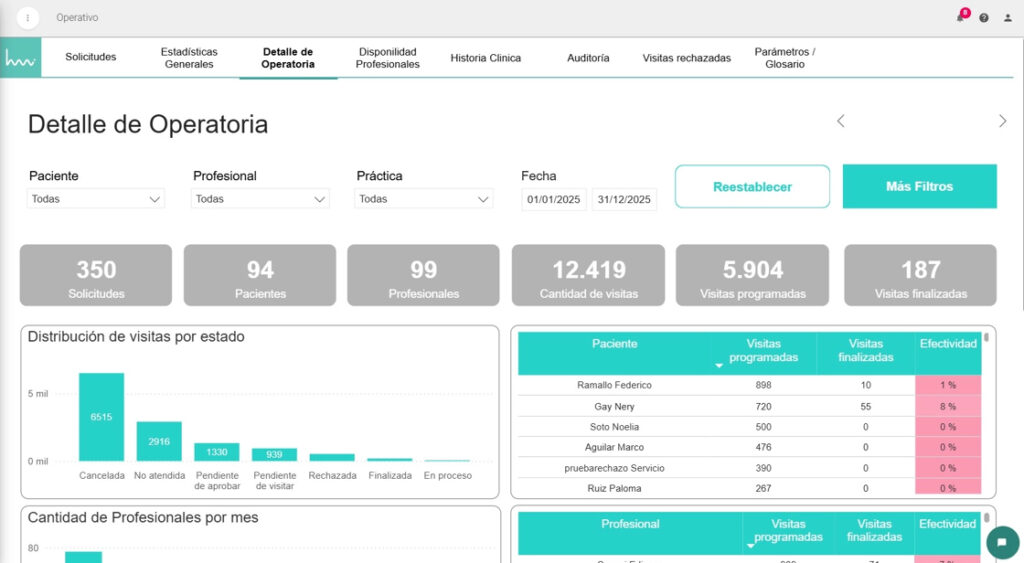The width and height of the screenshot is (1024, 563).
Task: Click the start date field 01/01/2025
Action: [554, 200]
